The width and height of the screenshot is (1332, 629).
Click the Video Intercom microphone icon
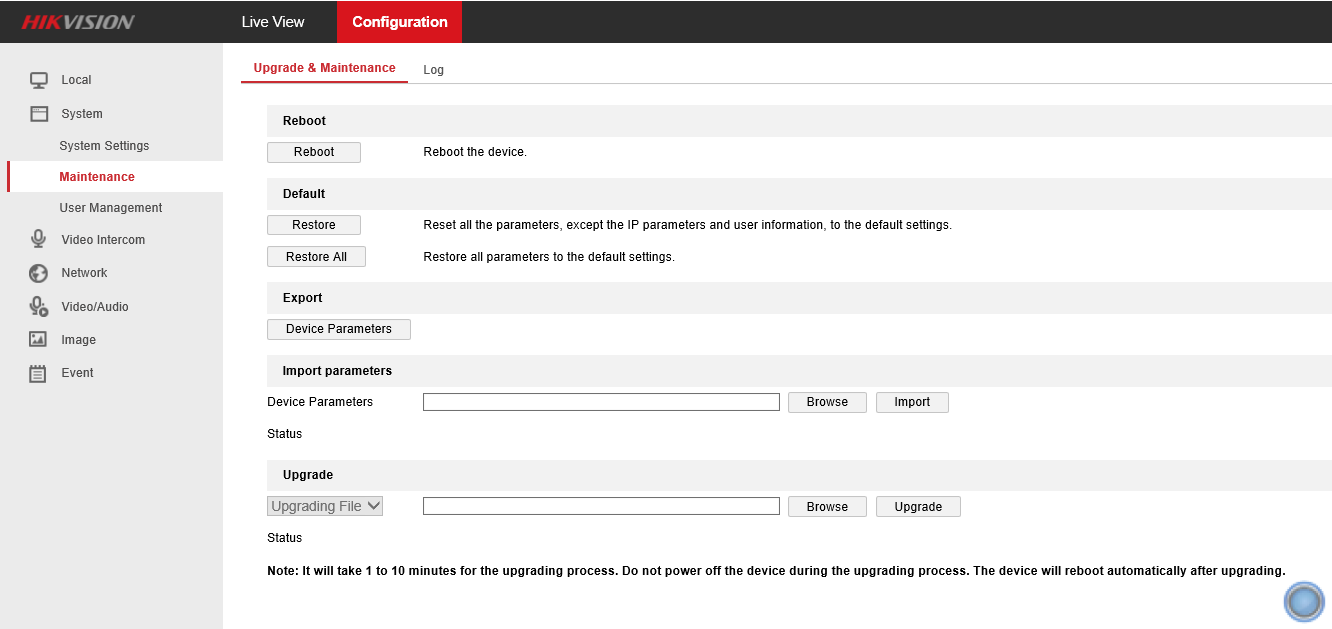(x=39, y=240)
